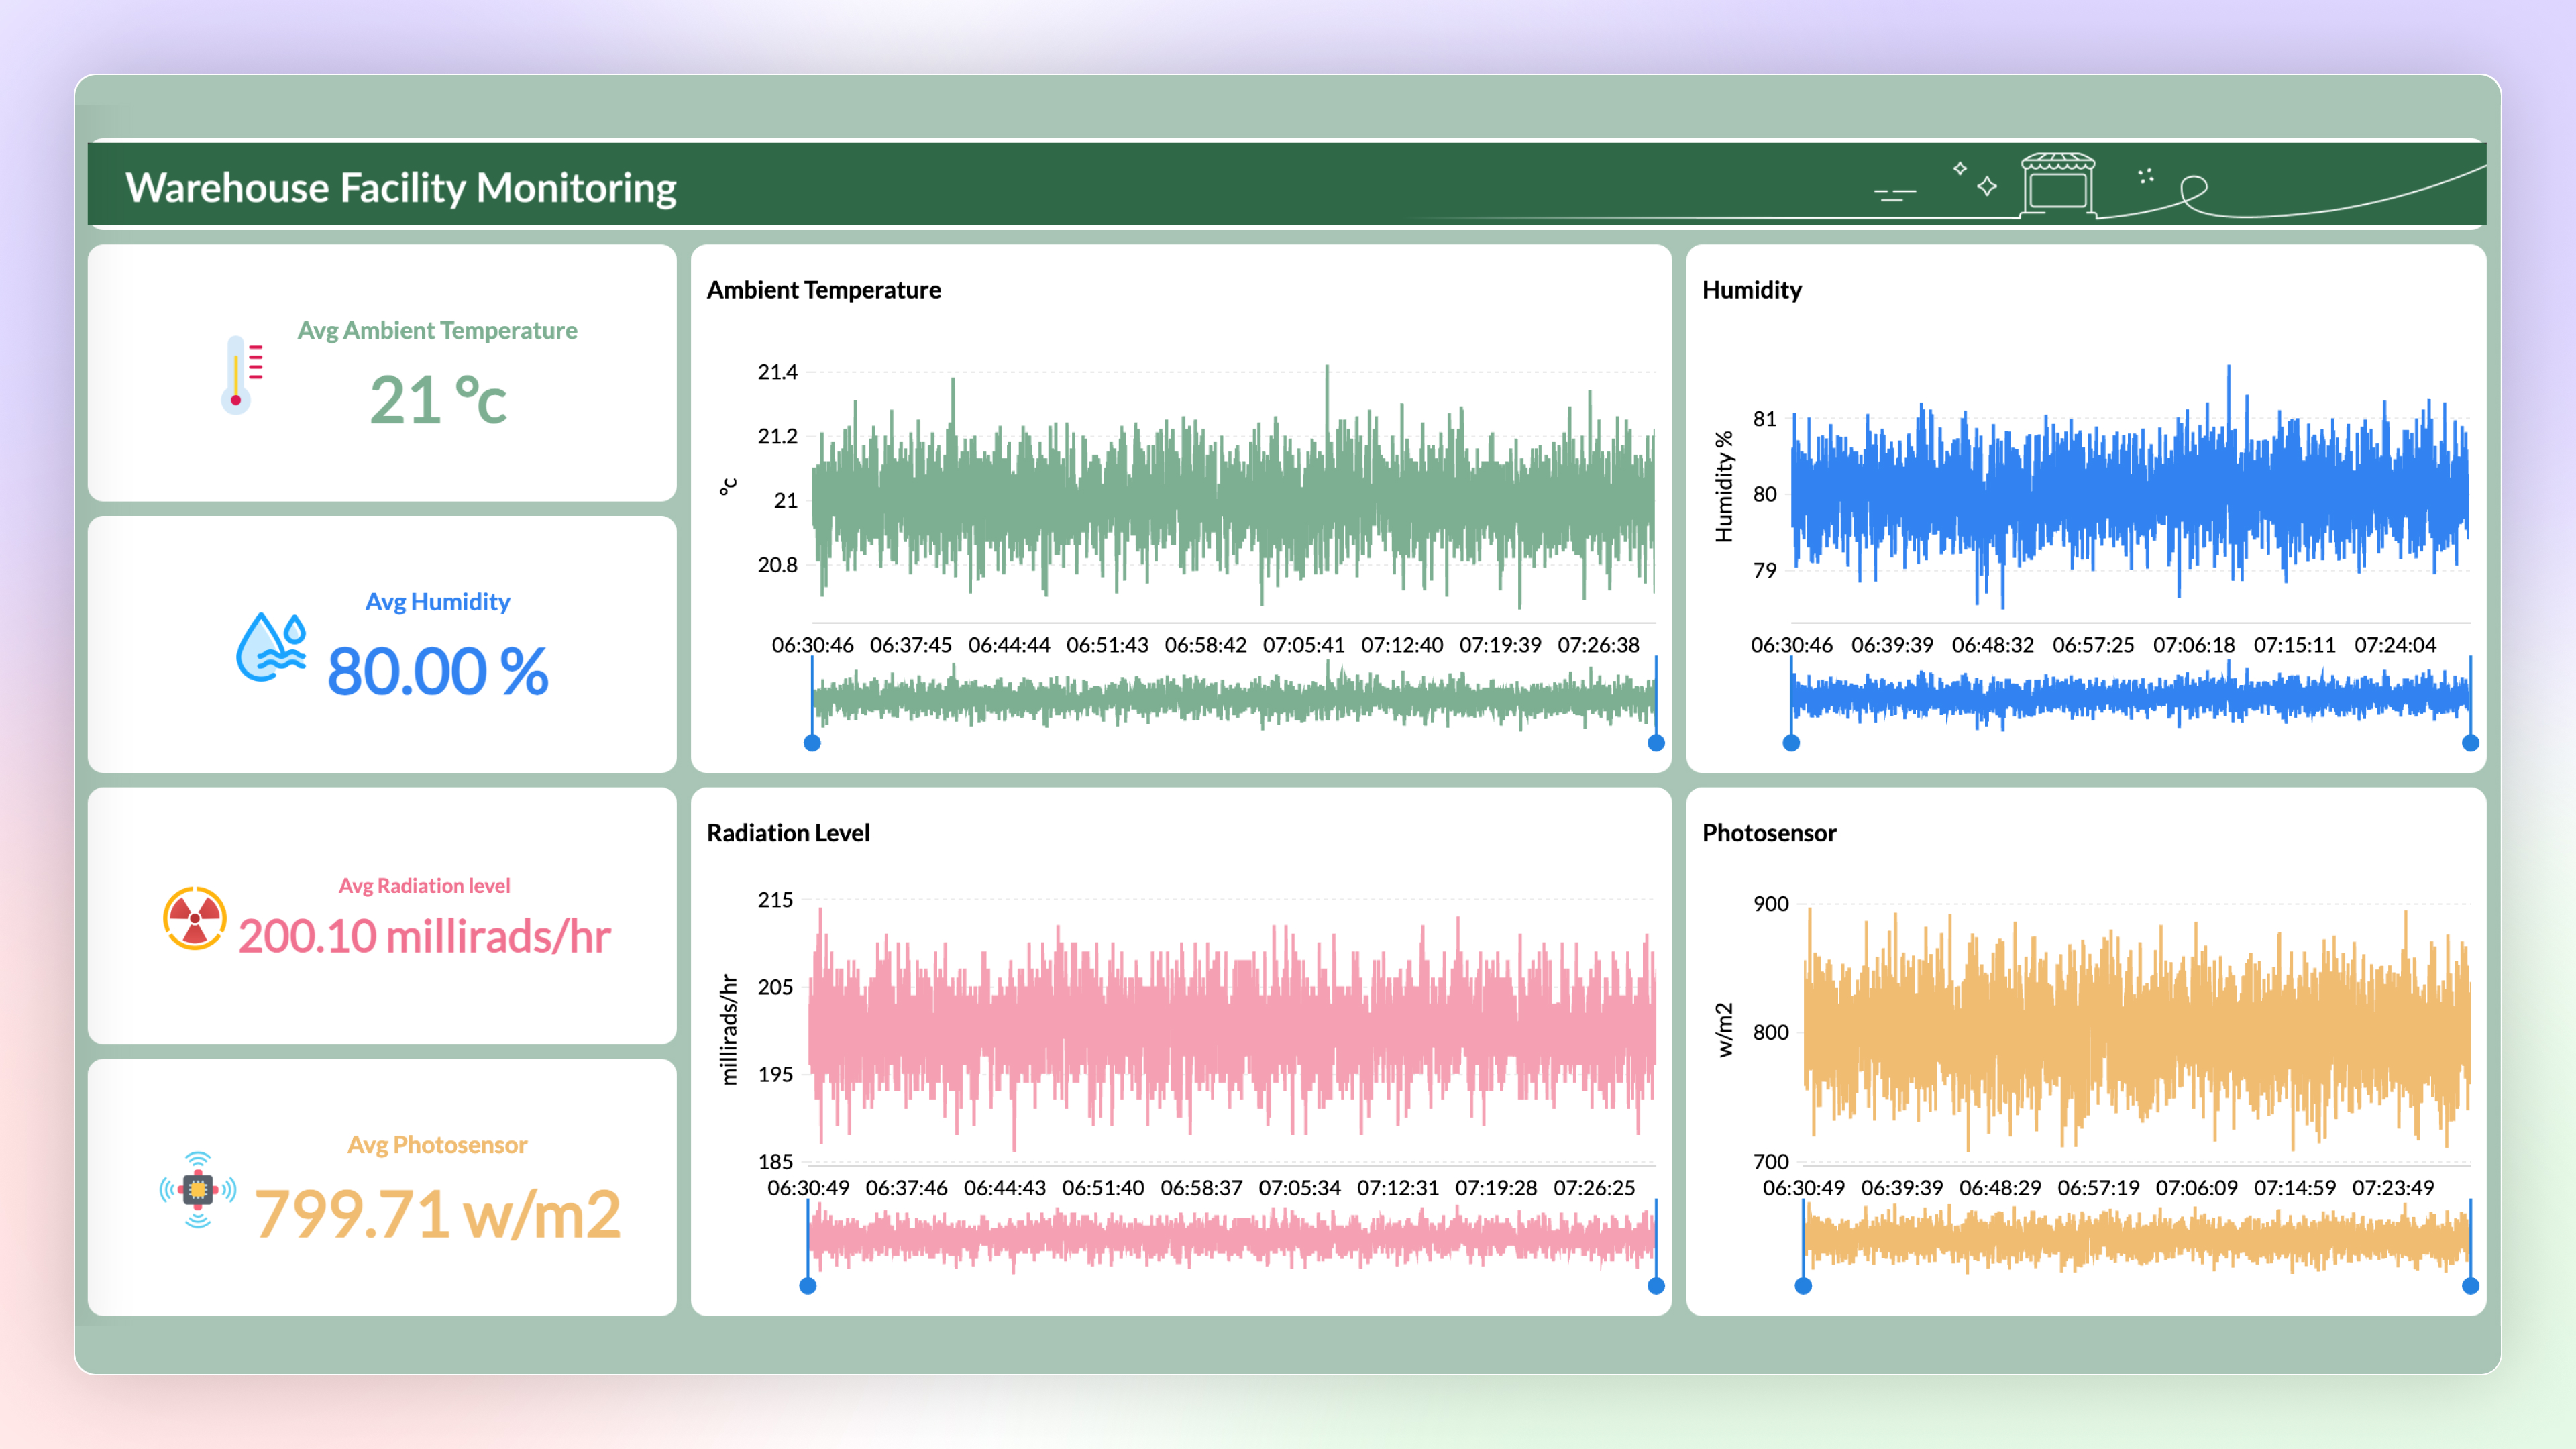Click the Humidity chart mini overview strip
This screenshot has height=1449, width=2576.
click(2130, 697)
